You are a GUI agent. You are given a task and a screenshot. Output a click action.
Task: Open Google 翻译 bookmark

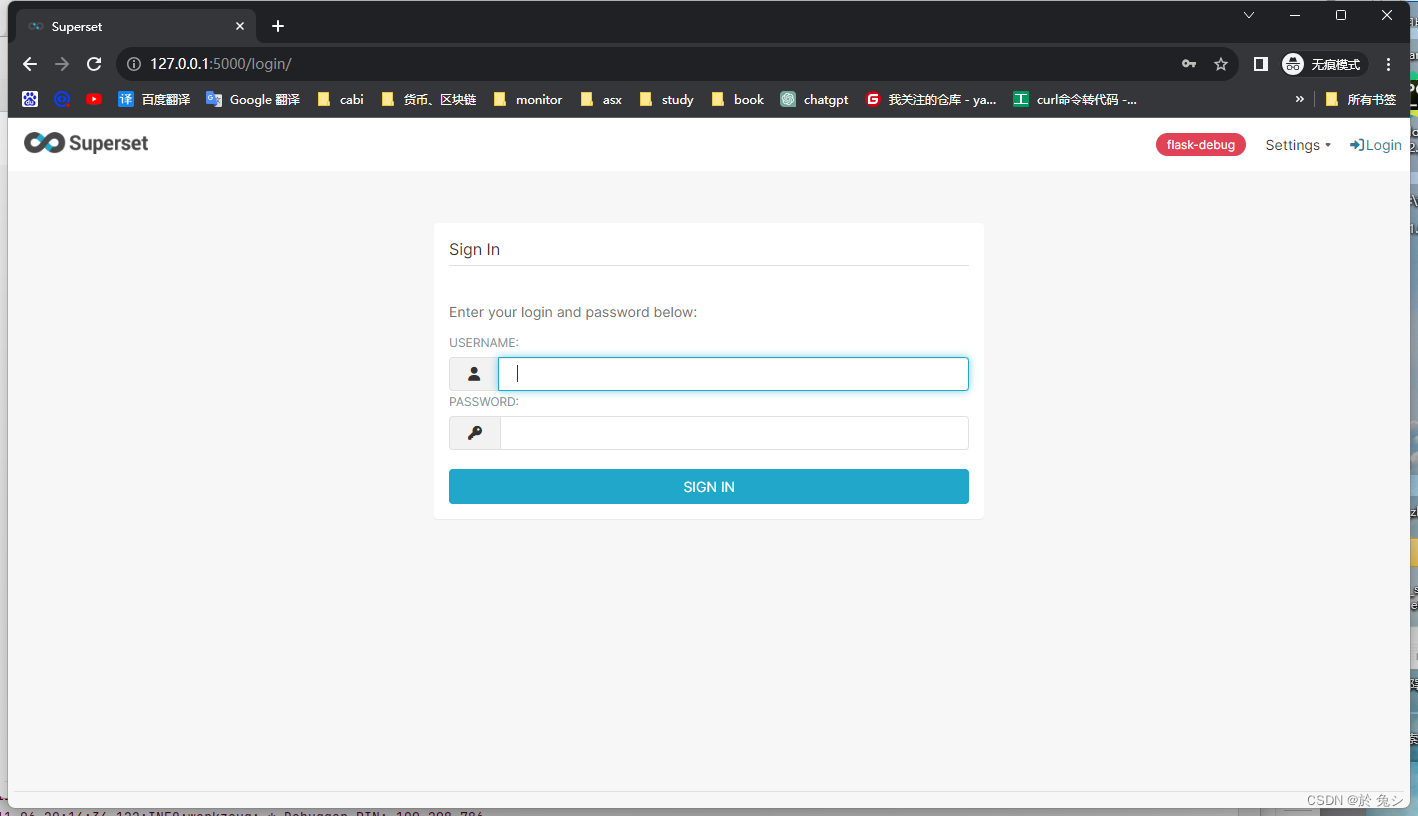coord(253,99)
